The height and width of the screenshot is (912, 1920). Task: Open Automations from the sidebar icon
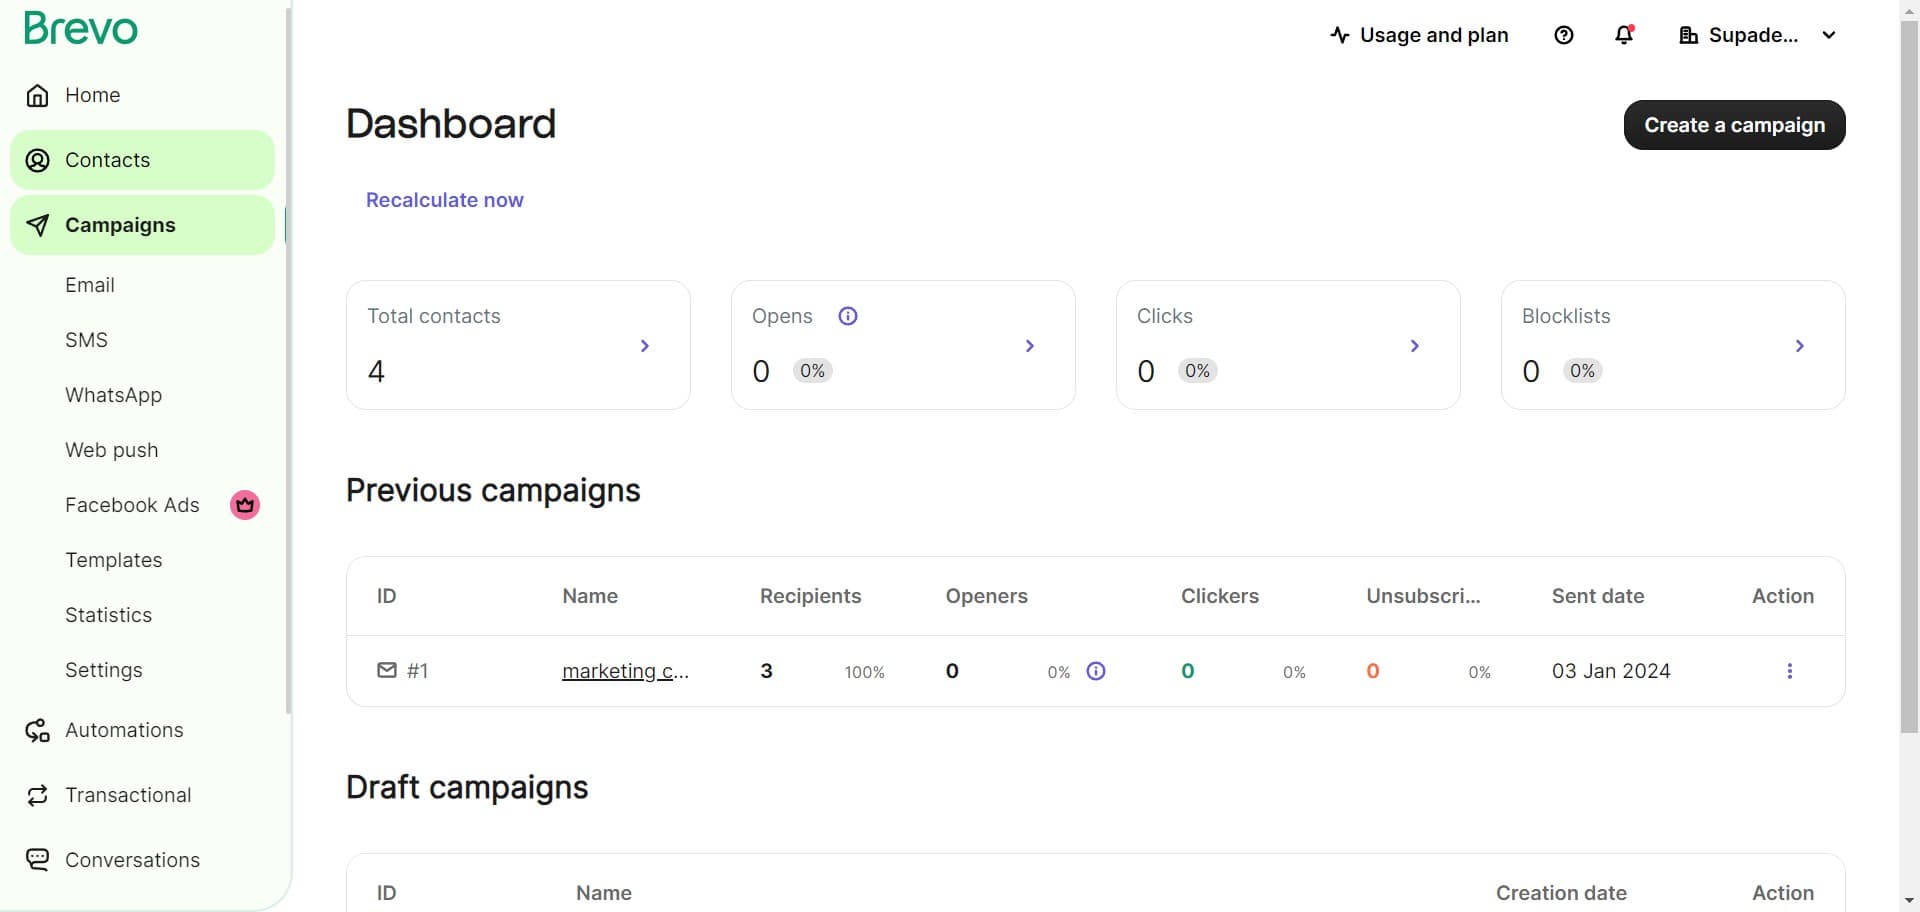pyautogui.click(x=37, y=730)
